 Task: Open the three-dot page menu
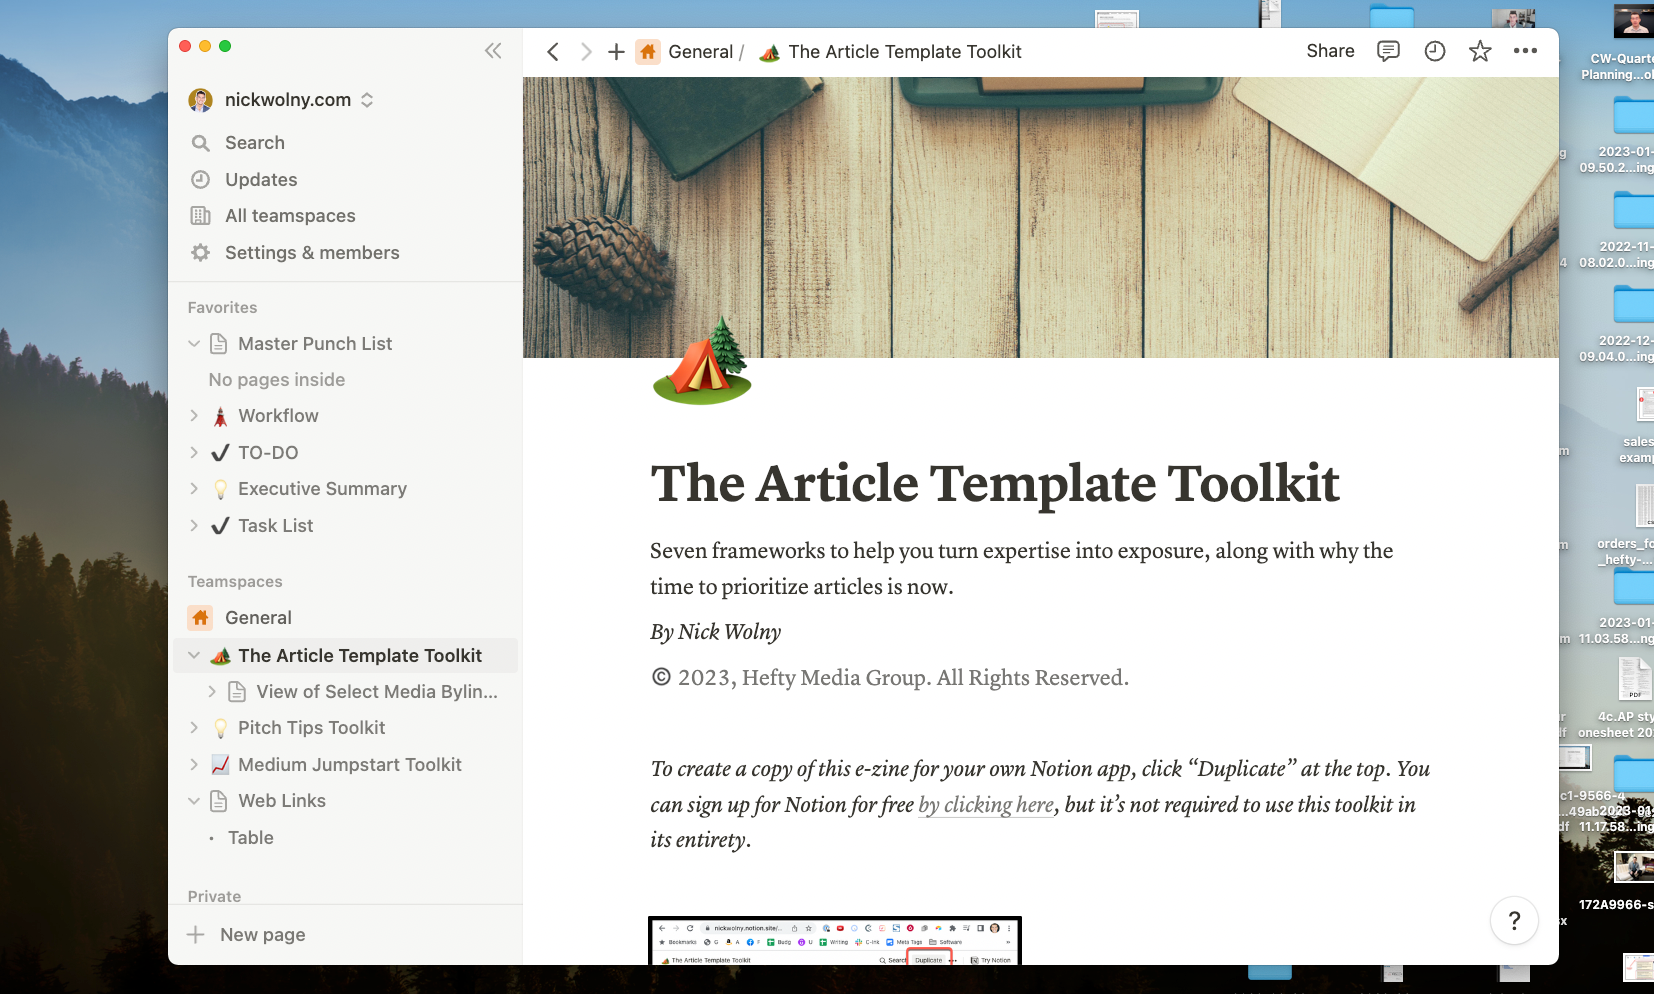click(x=1526, y=51)
